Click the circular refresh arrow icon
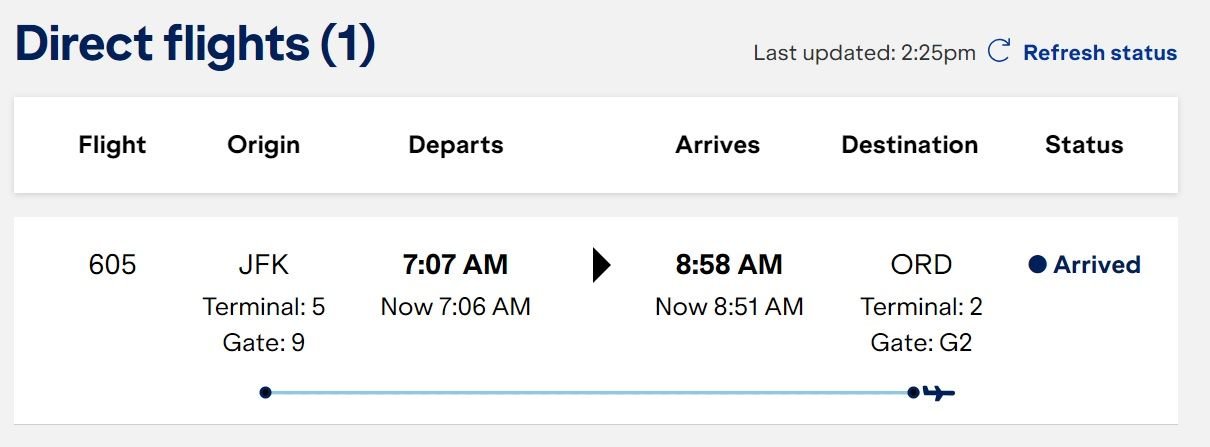Image resolution: width=1210 pixels, height=447 pixels. pos(998,52)
